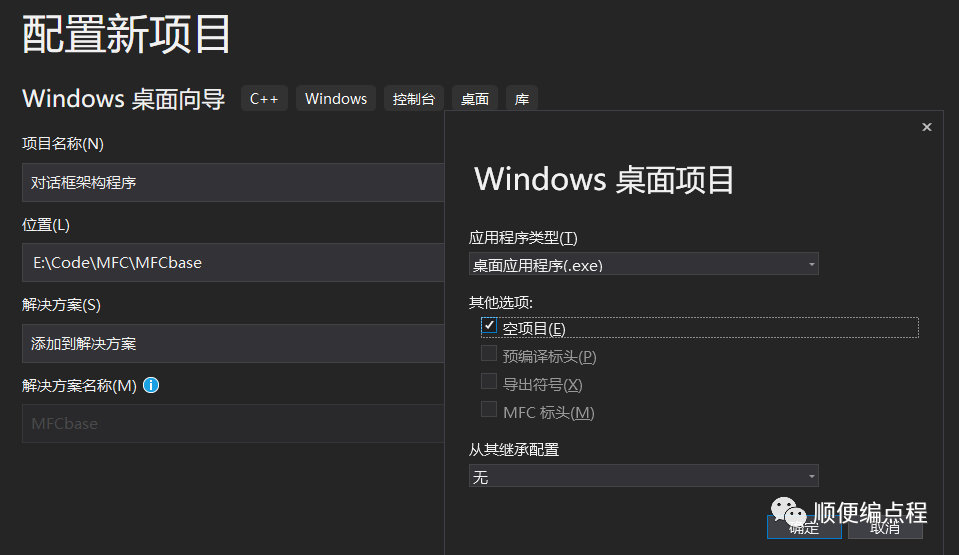The image size is (959, 555).
Task: Click the info icon beside 解决方案名称
Action: click(151, 385)
